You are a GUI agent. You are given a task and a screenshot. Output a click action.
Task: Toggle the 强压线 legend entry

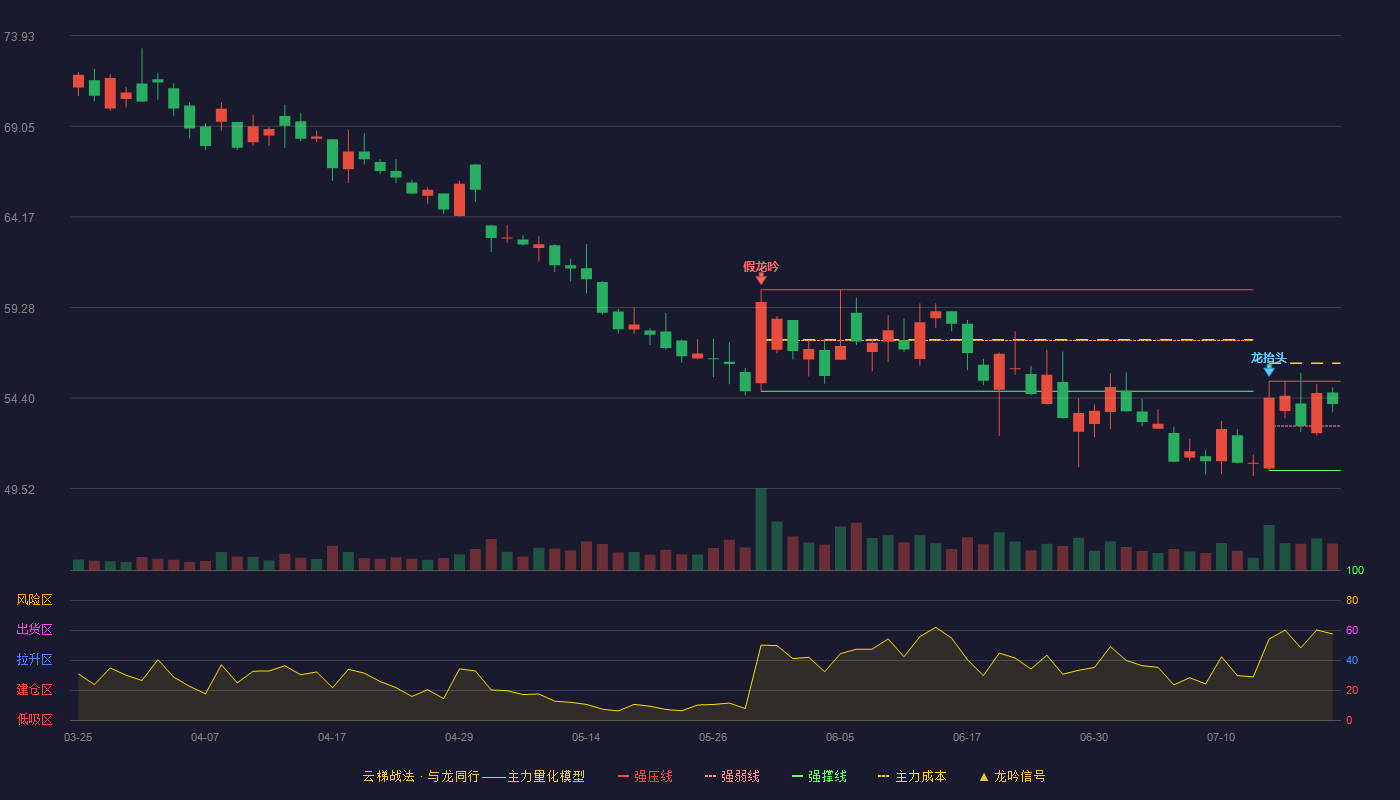[645, 776]
